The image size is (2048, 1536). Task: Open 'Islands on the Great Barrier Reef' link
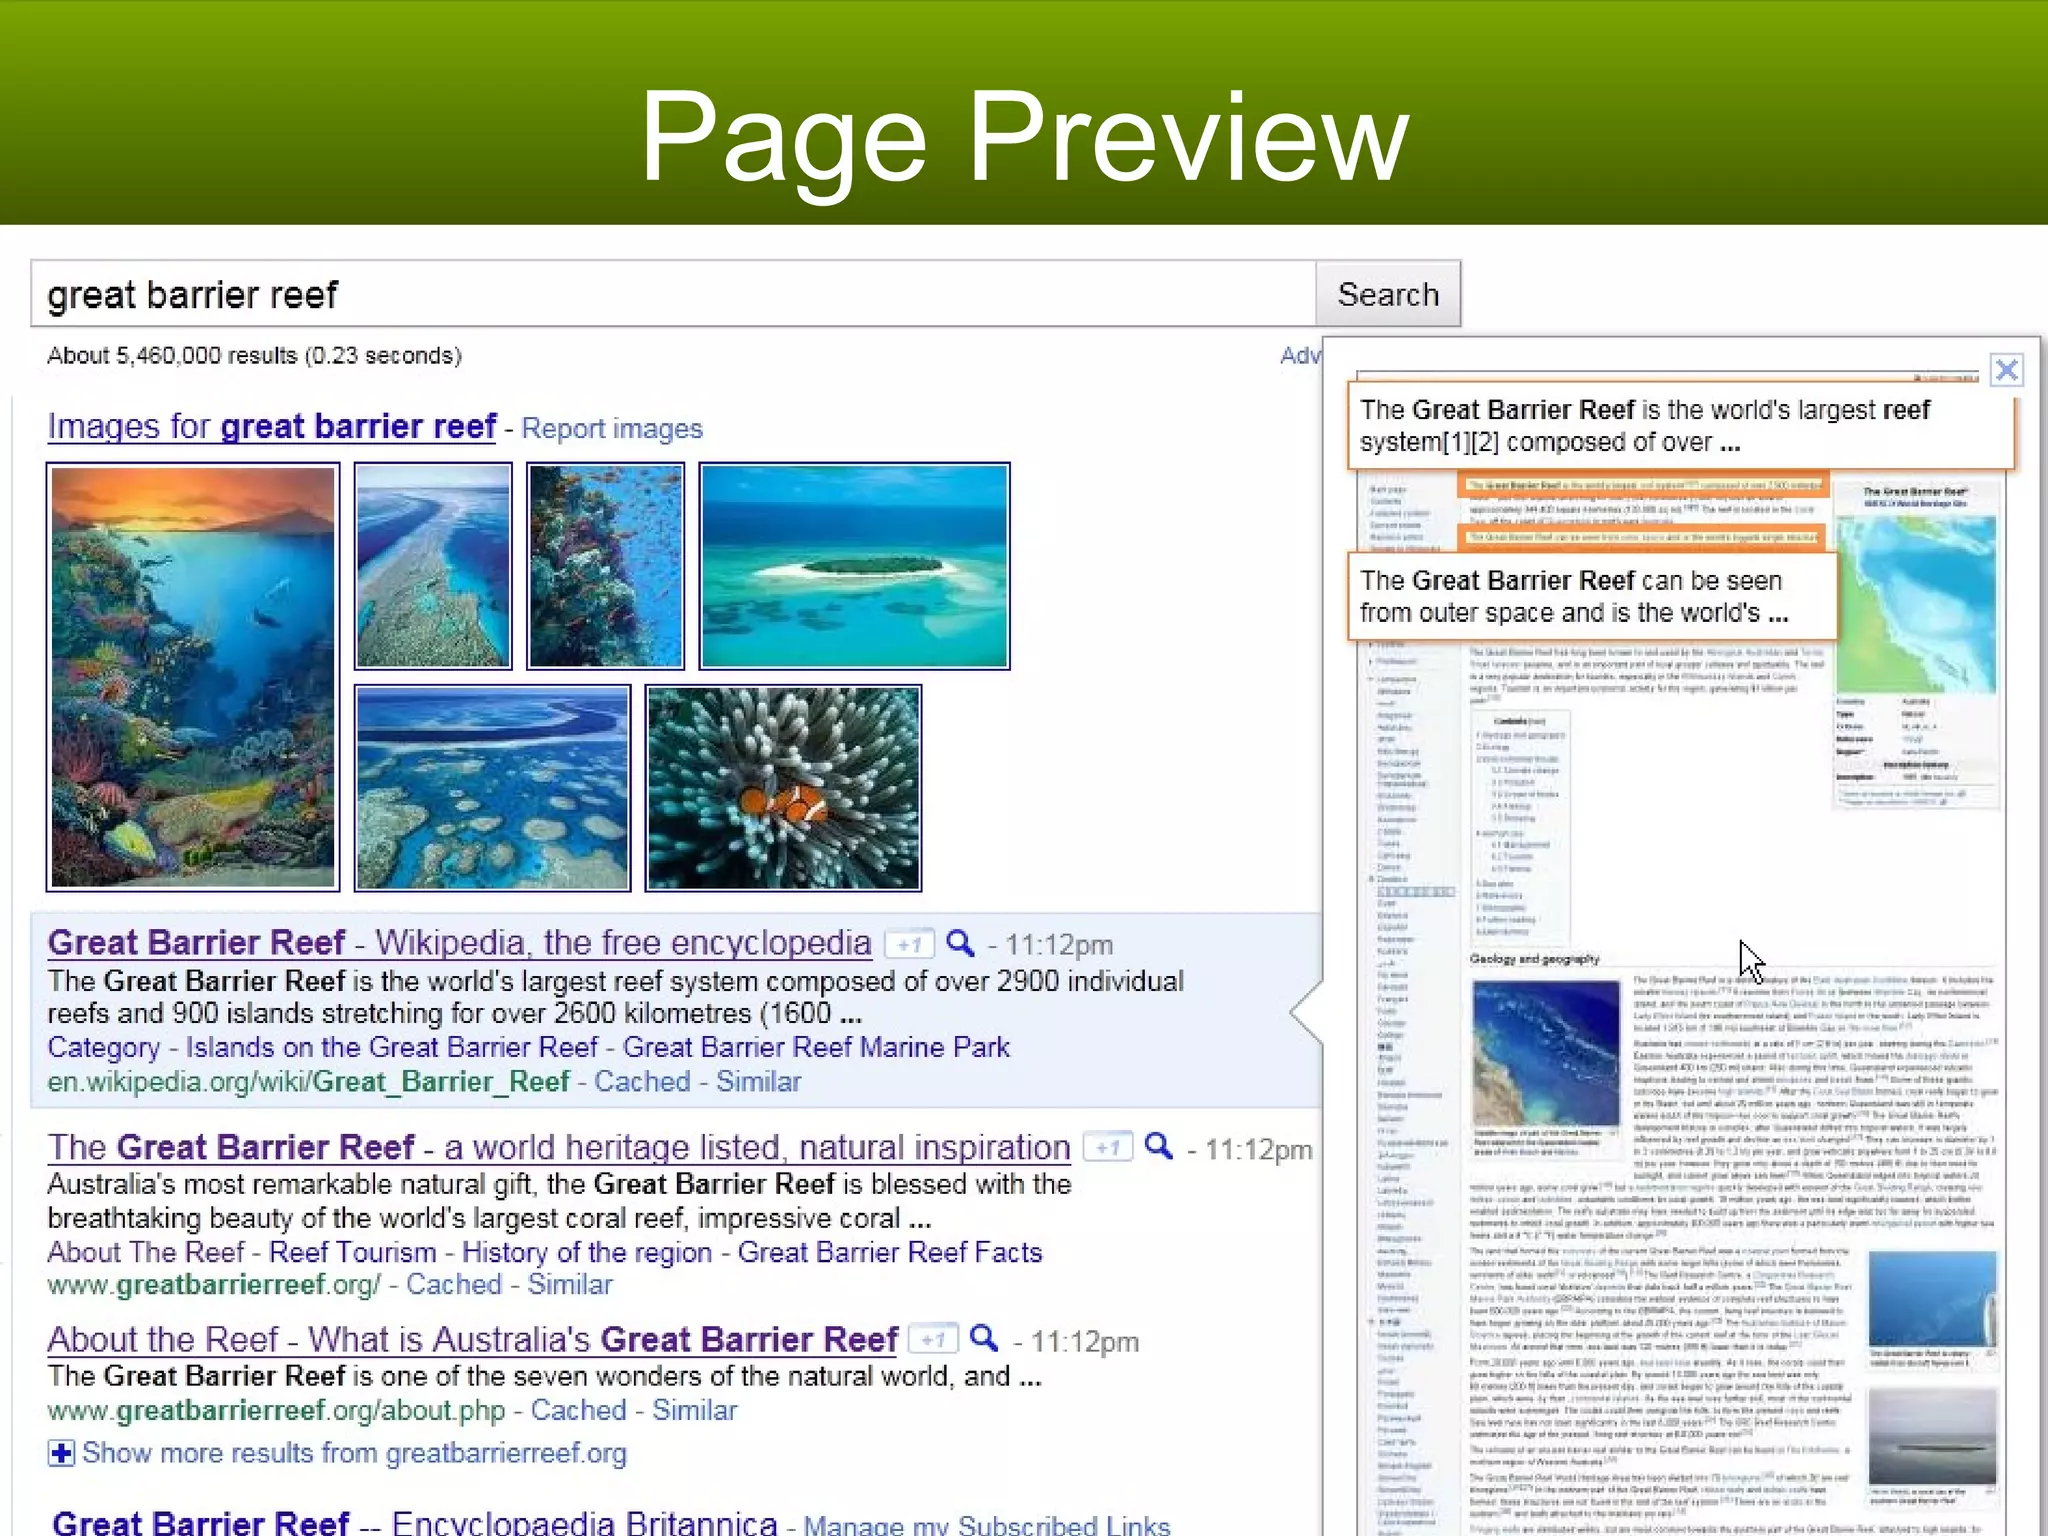coord(392,1047)
